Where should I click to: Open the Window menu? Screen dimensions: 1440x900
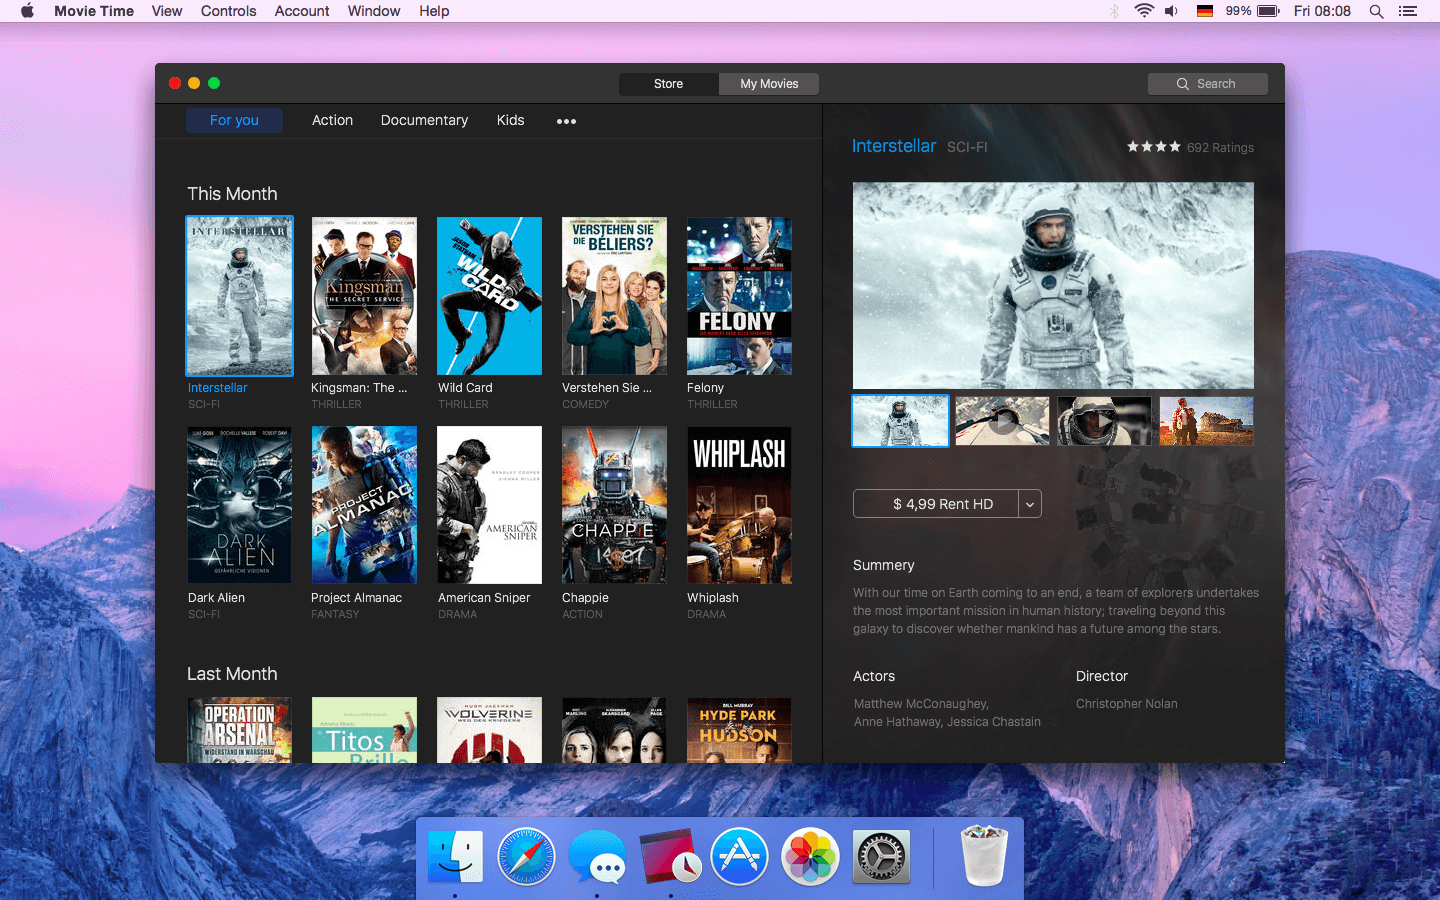(x=374, y=11)
